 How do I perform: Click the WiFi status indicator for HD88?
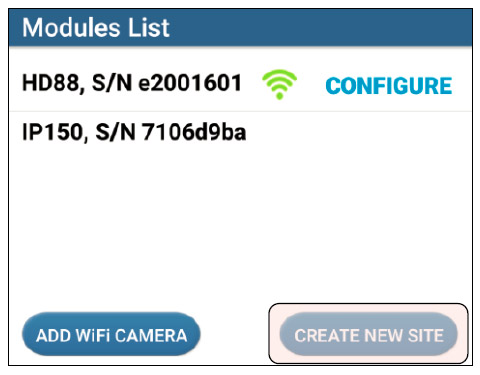tap(279, 84)
